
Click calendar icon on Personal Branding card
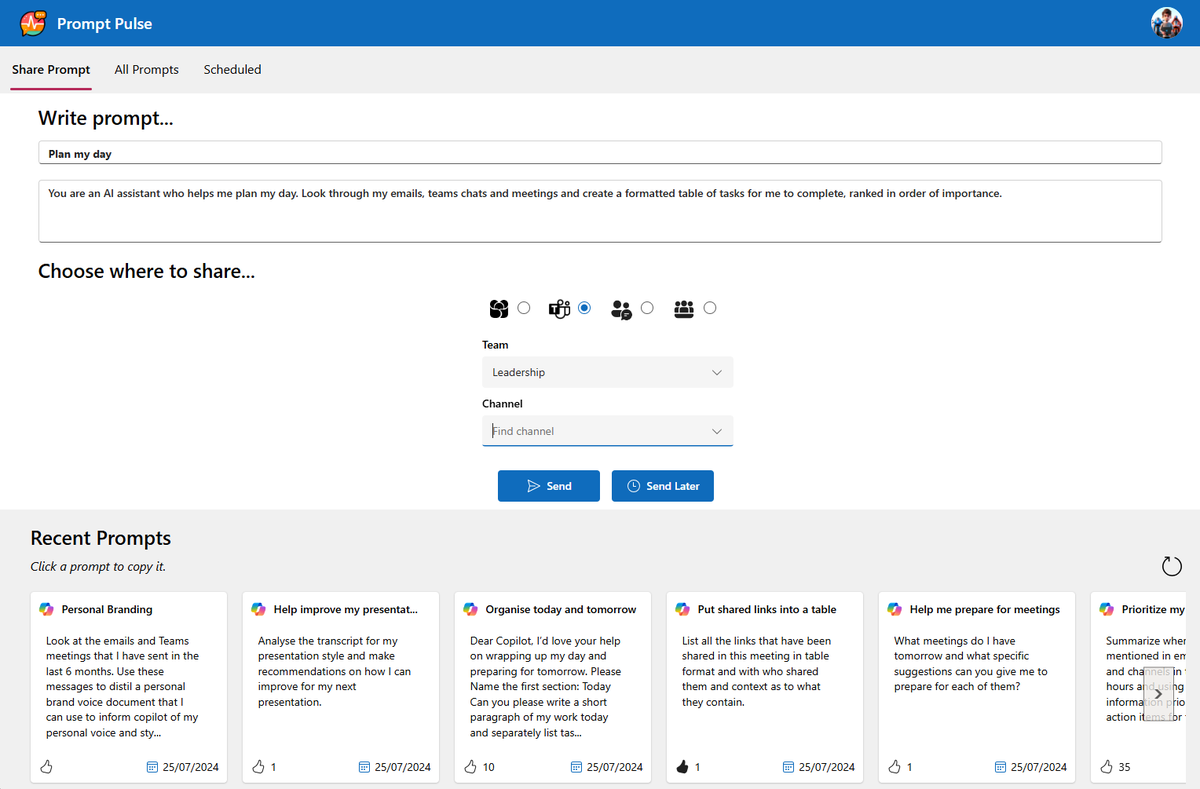coord(152,767)
